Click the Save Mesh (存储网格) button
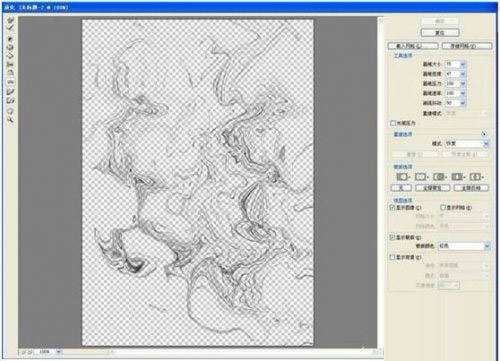 [467, 46]
